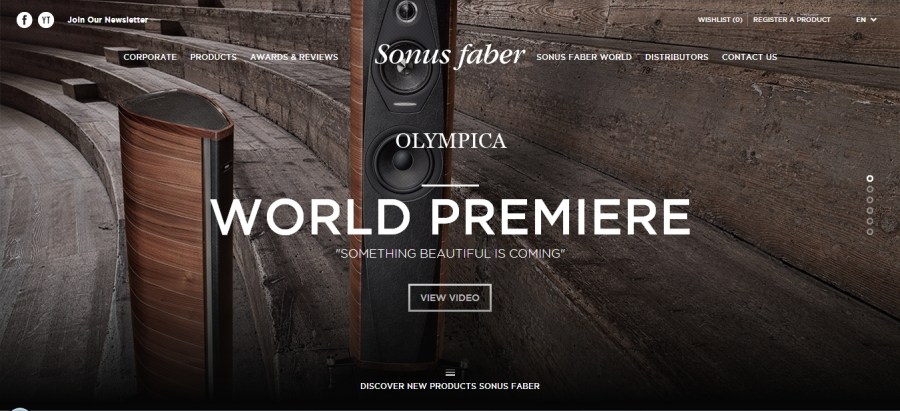Image resolution: width=900 pixels, height=411 pixels.
Task: Select the first slide indicator dot
Action: [x=870, y=179]
